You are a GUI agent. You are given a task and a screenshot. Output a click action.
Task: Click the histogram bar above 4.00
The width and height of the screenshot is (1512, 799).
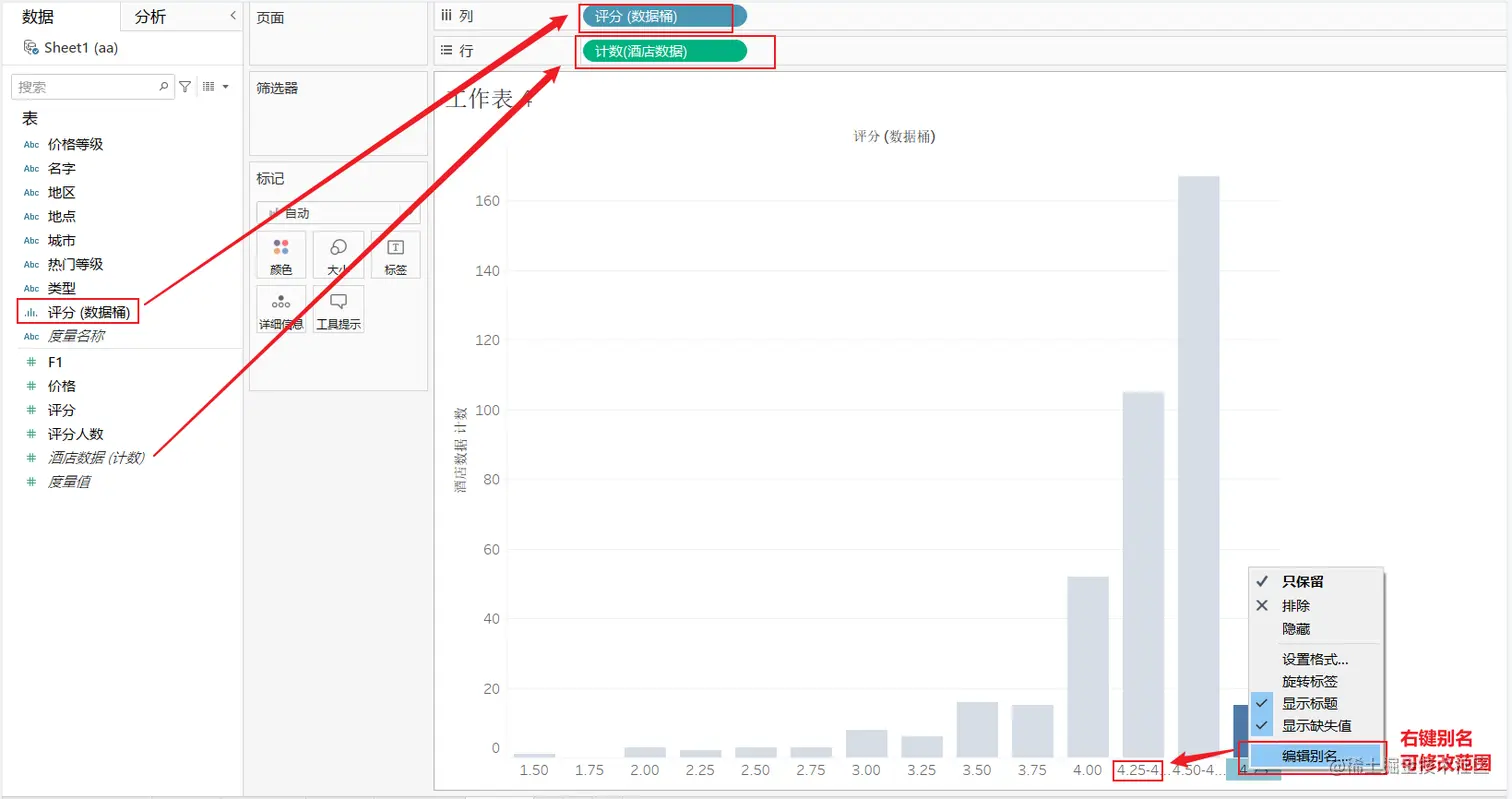coord(1088,666)
